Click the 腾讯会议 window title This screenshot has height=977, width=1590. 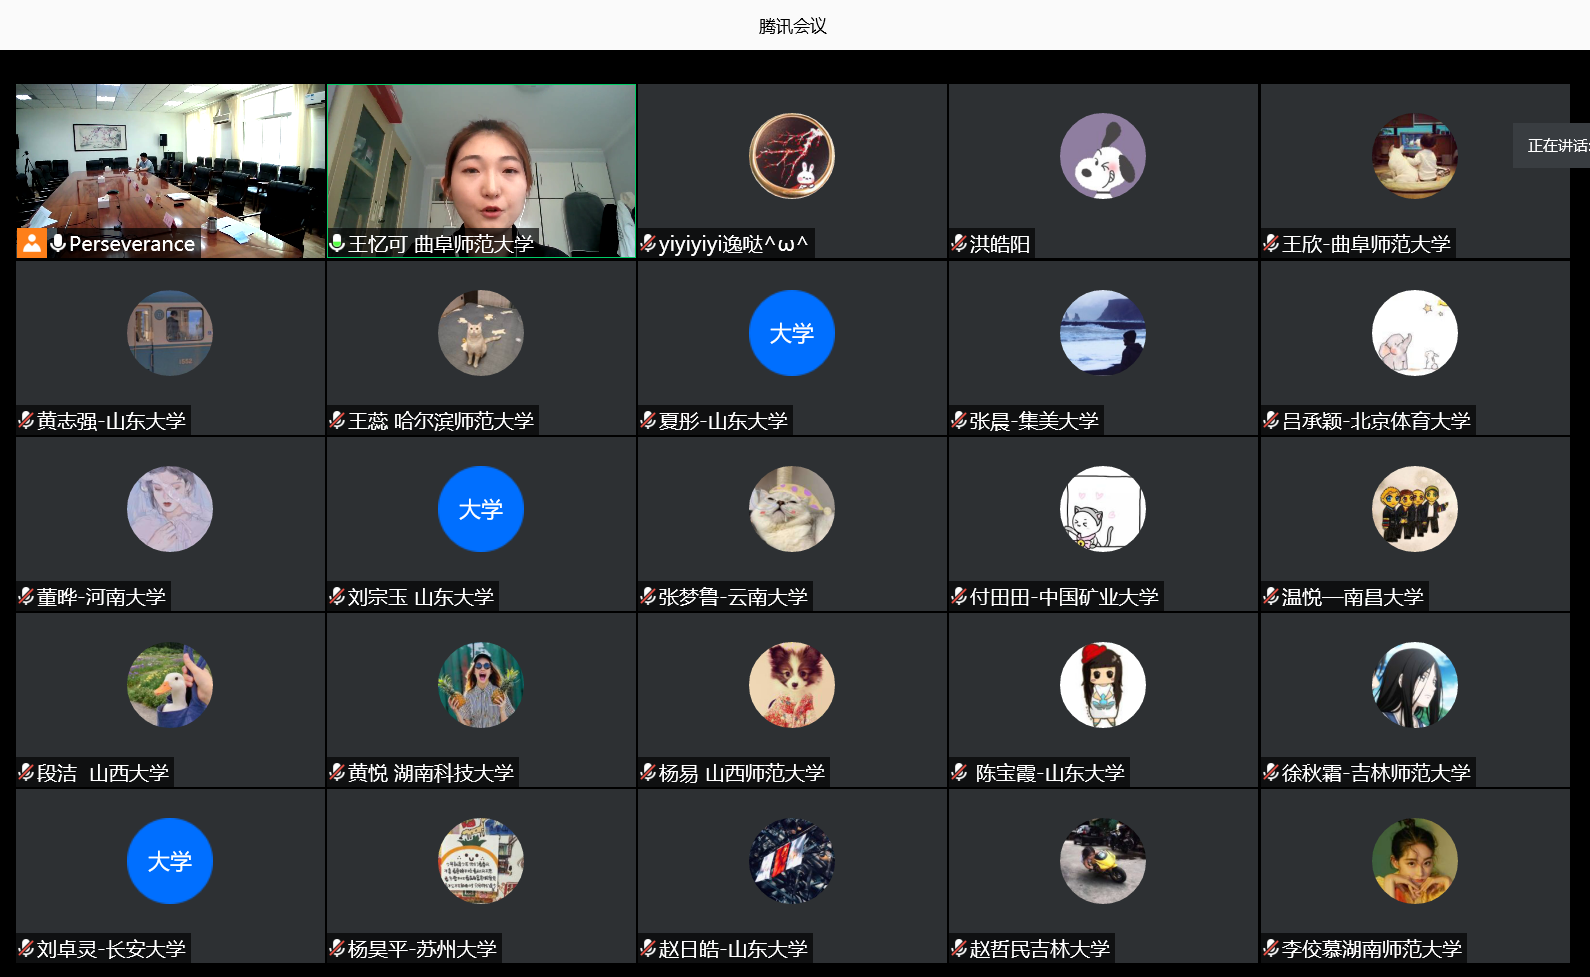[793, 26]
